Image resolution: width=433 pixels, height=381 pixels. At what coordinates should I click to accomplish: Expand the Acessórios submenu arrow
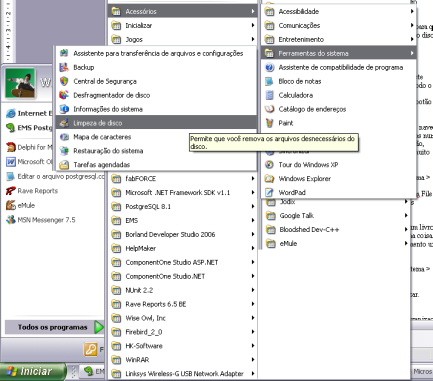tap(253, 11)
